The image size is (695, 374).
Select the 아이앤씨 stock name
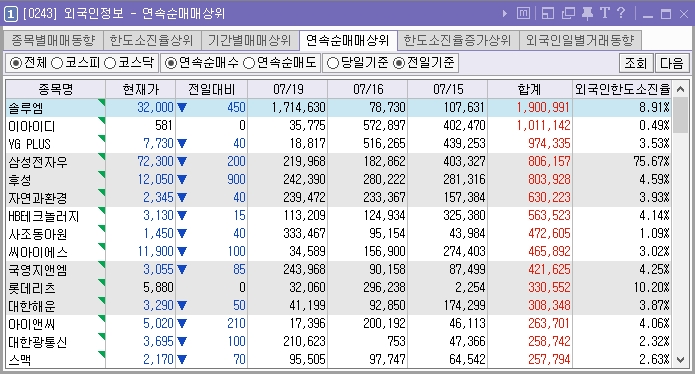32,324
